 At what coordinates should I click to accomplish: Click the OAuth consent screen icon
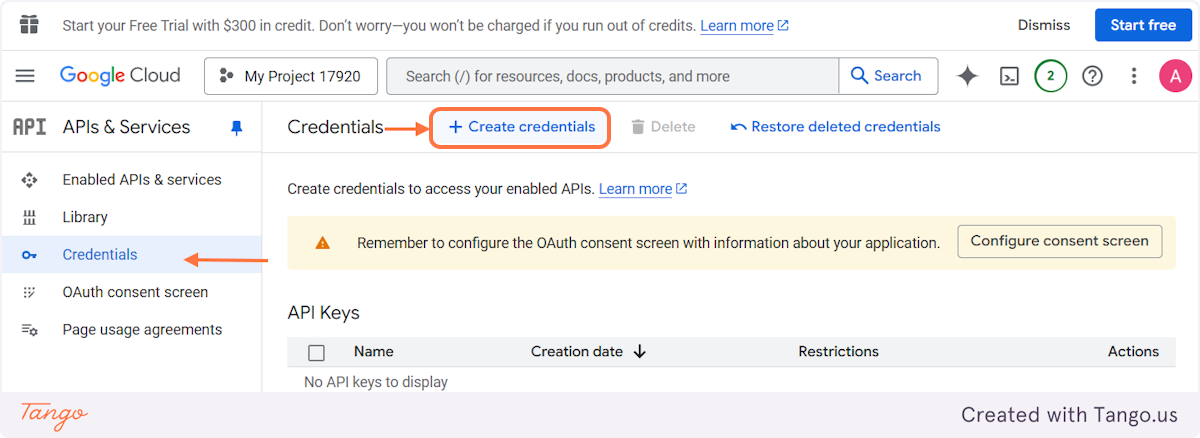tap(29, 292)
